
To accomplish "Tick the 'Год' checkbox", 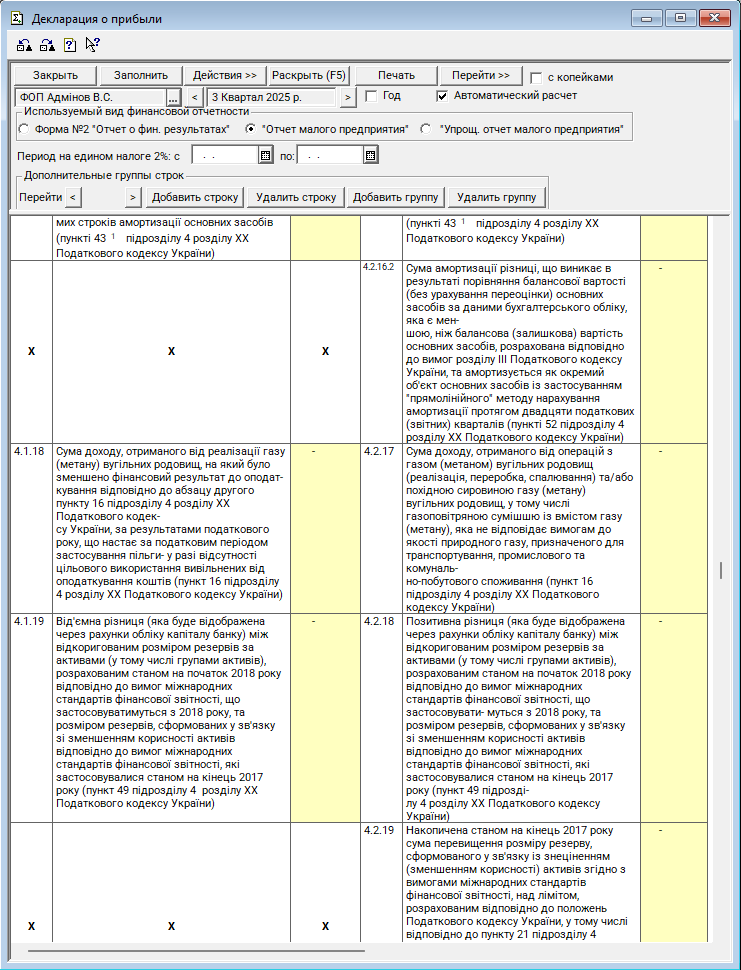I will coord(371,96).
